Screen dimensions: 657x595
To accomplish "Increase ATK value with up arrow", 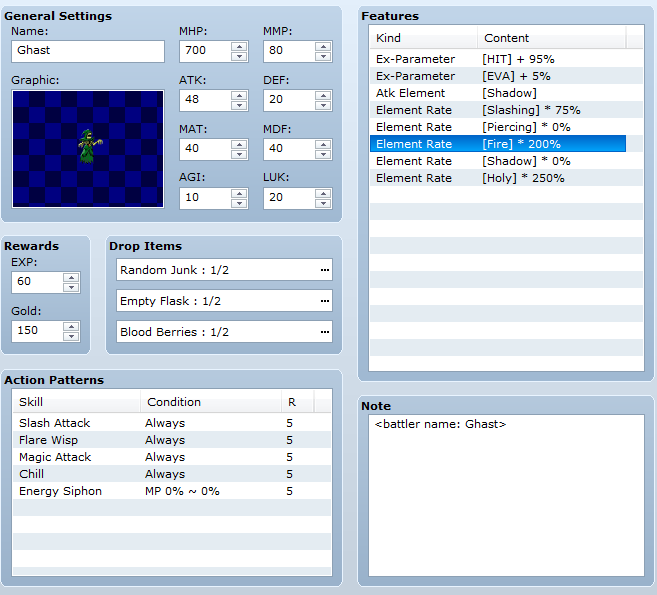I will 239,95.
